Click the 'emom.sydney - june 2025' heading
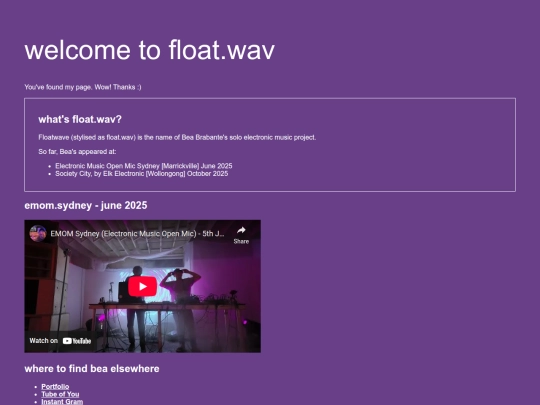 coord(86,206)
